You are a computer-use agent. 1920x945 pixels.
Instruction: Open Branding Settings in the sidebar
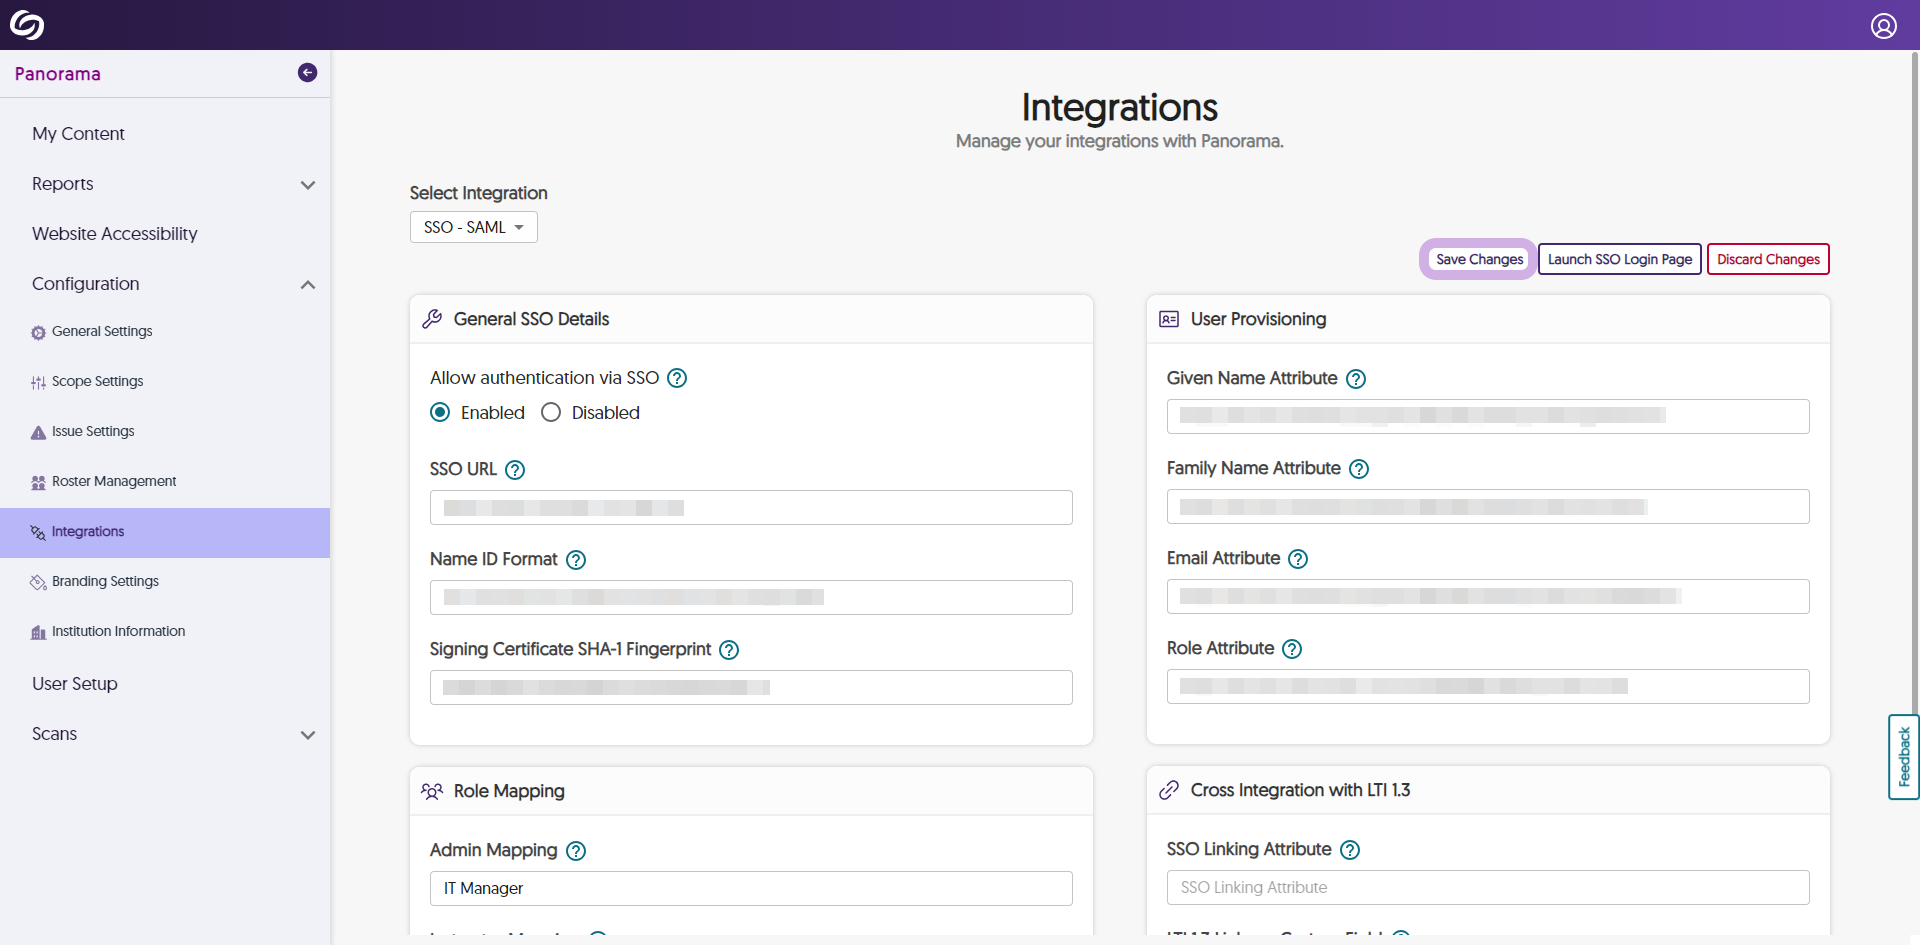click(x=105, y=582)
